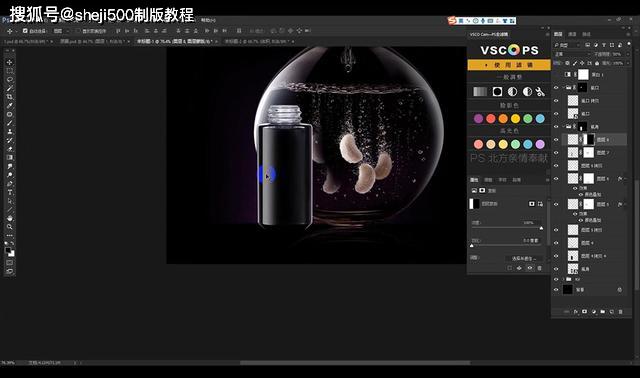Hide the bottom black background layer

click(556, 289)
